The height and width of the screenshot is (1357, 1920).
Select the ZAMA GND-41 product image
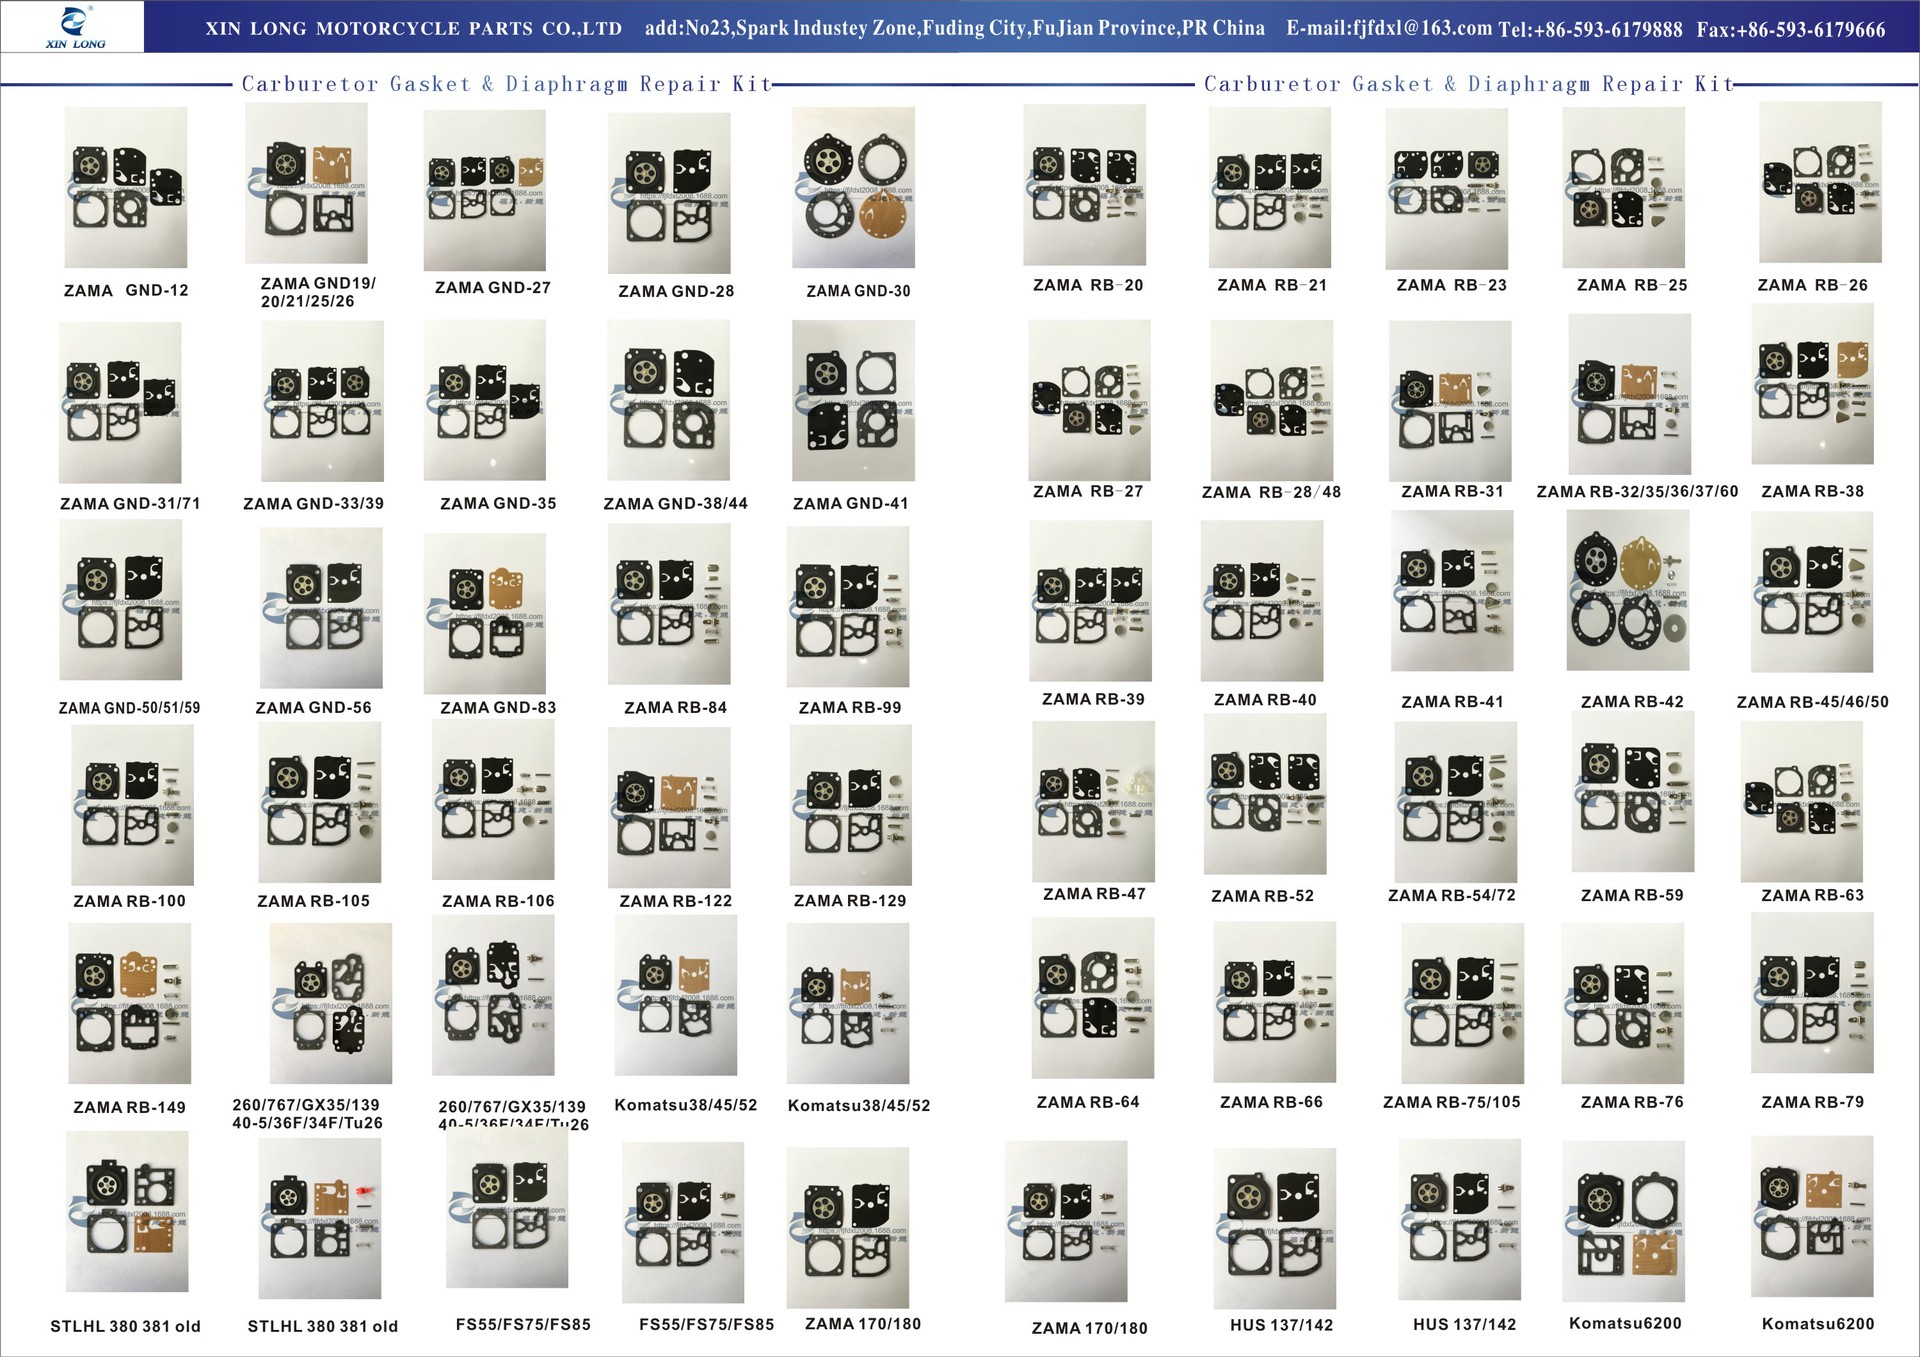coord(853,400)
